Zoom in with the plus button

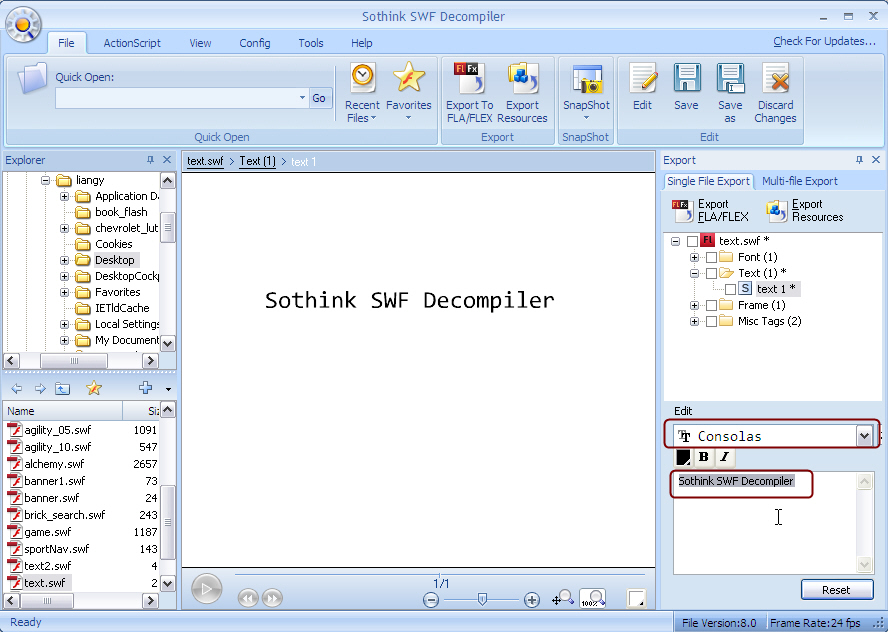pyautogui.click(x=531, y=600)
